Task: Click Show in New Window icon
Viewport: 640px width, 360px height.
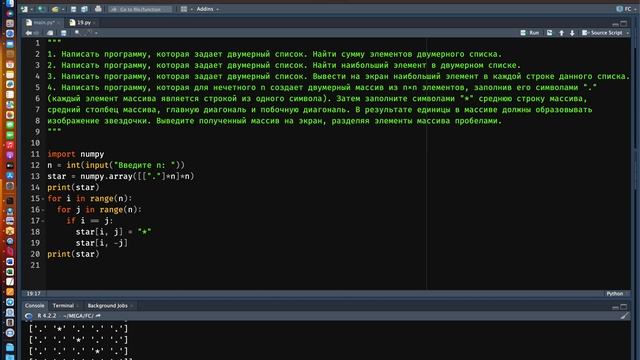Action: 50,33
